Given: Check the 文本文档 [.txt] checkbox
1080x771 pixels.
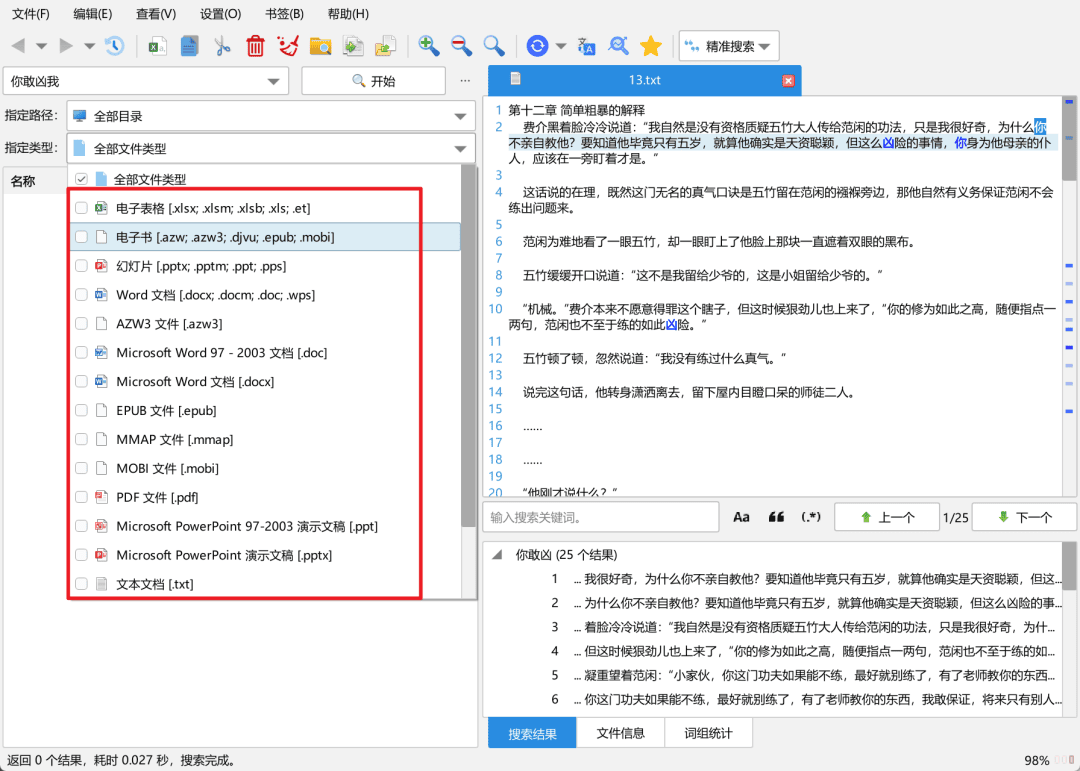Looking at the screenshot, I should (81, 584).
